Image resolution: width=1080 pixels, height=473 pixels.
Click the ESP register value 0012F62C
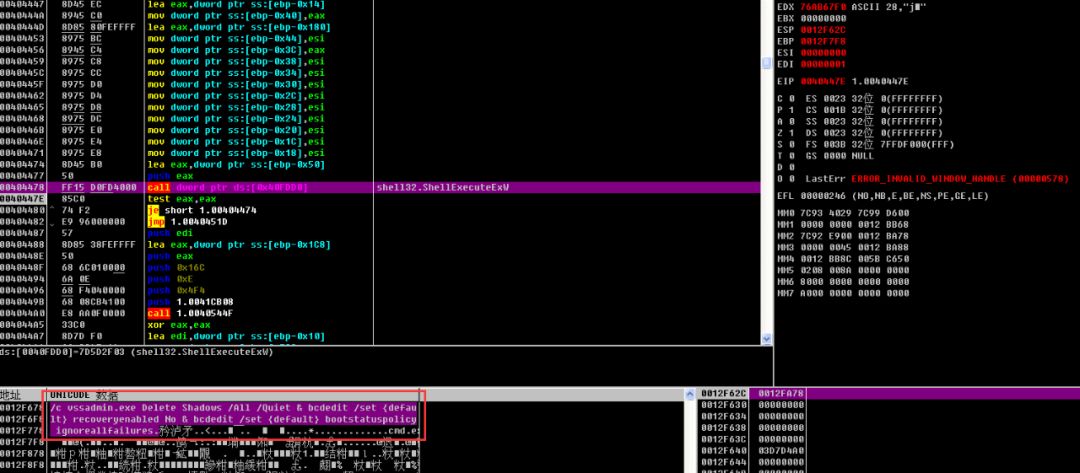pyautogui.click(x=824, y=30)
